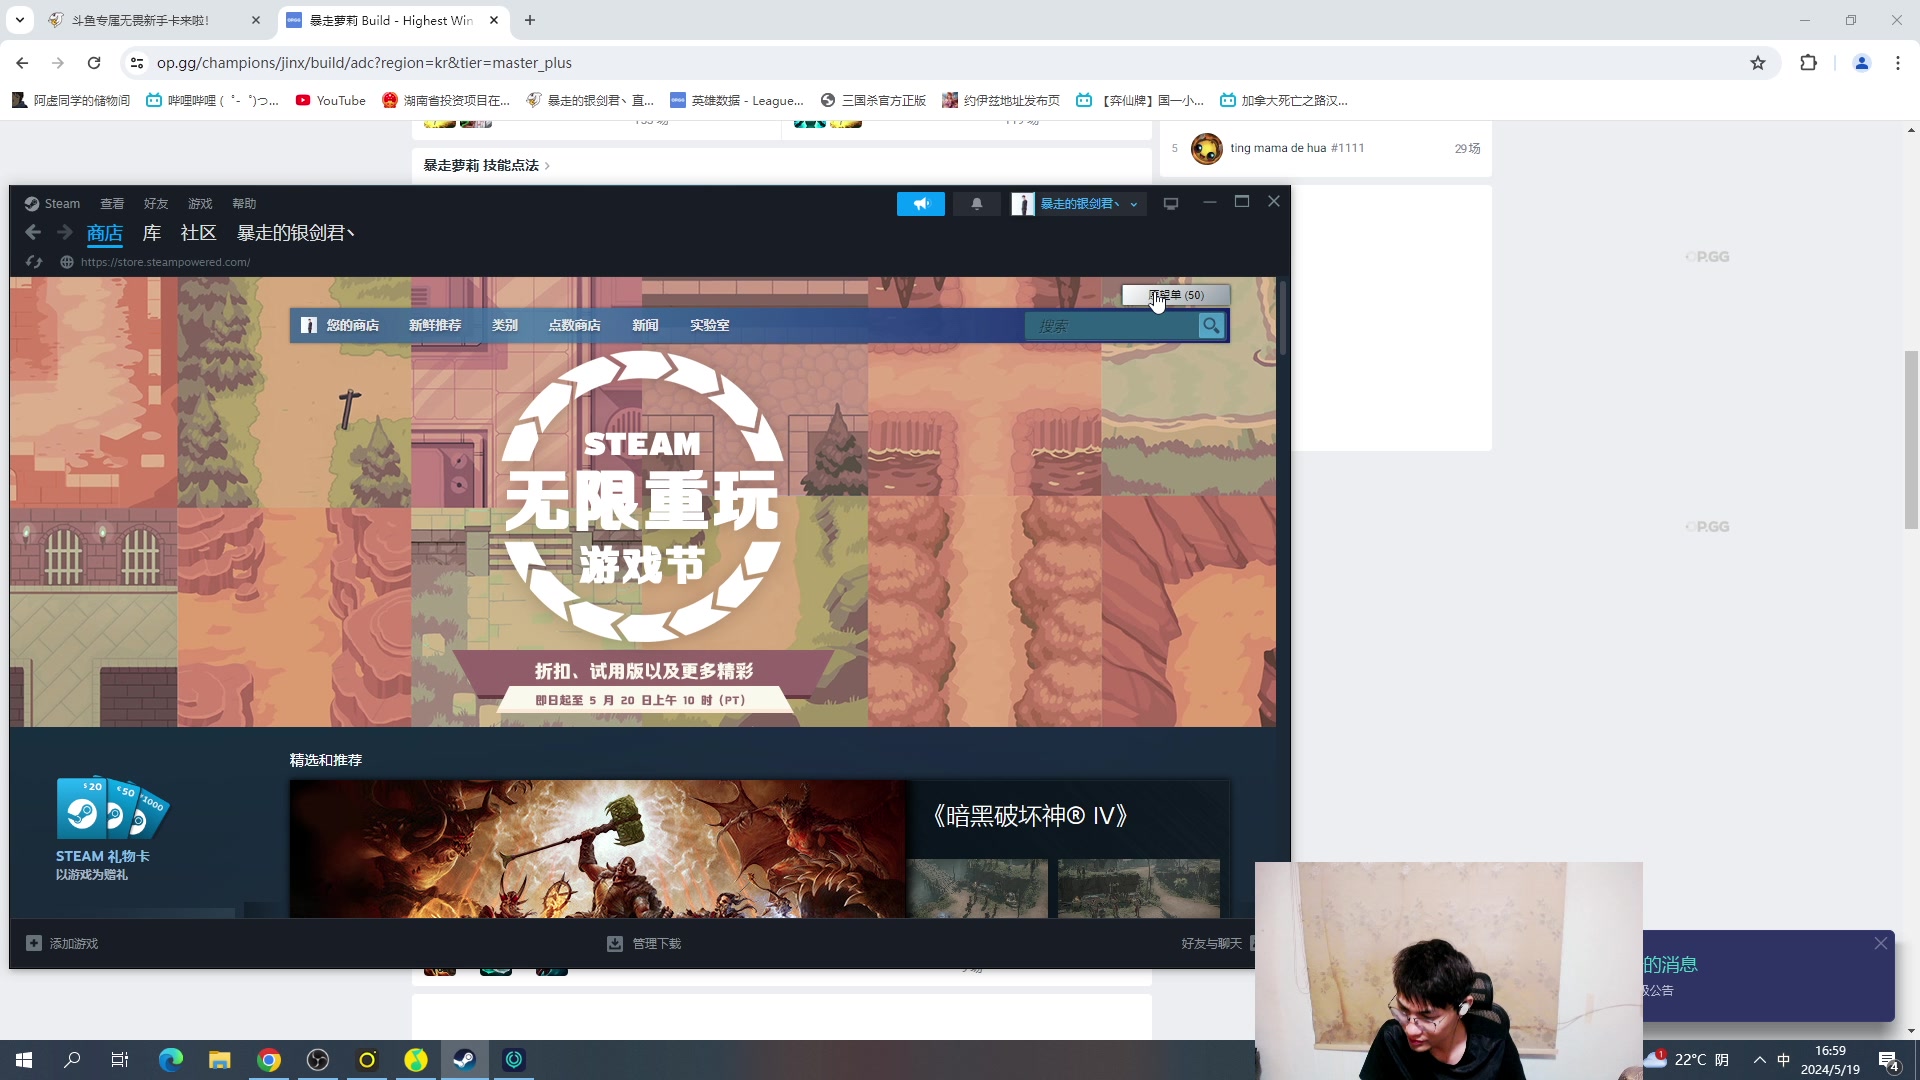The height and width of the screenshot is (1080, 1920).
Task: Click the Steam store search field
Action: (x=1110, y=326)
